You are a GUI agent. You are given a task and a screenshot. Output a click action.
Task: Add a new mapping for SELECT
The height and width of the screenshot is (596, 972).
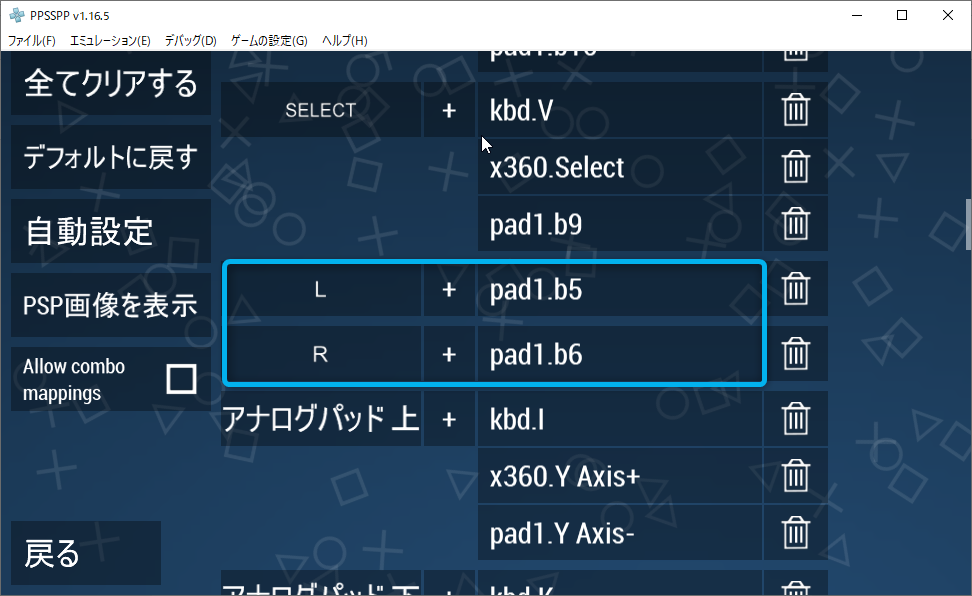448,110
